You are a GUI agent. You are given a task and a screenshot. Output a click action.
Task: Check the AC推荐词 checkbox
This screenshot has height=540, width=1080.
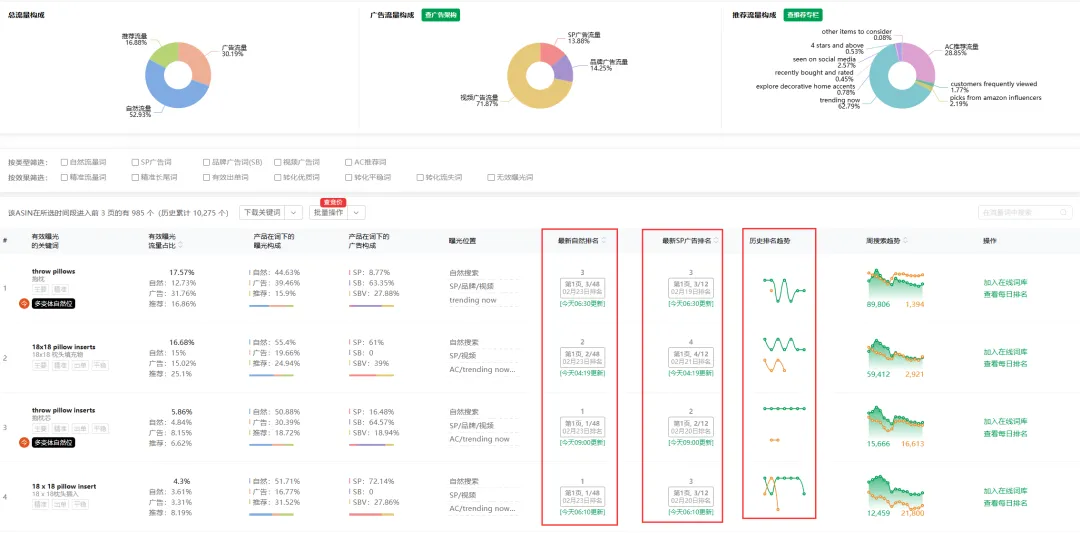349,163
